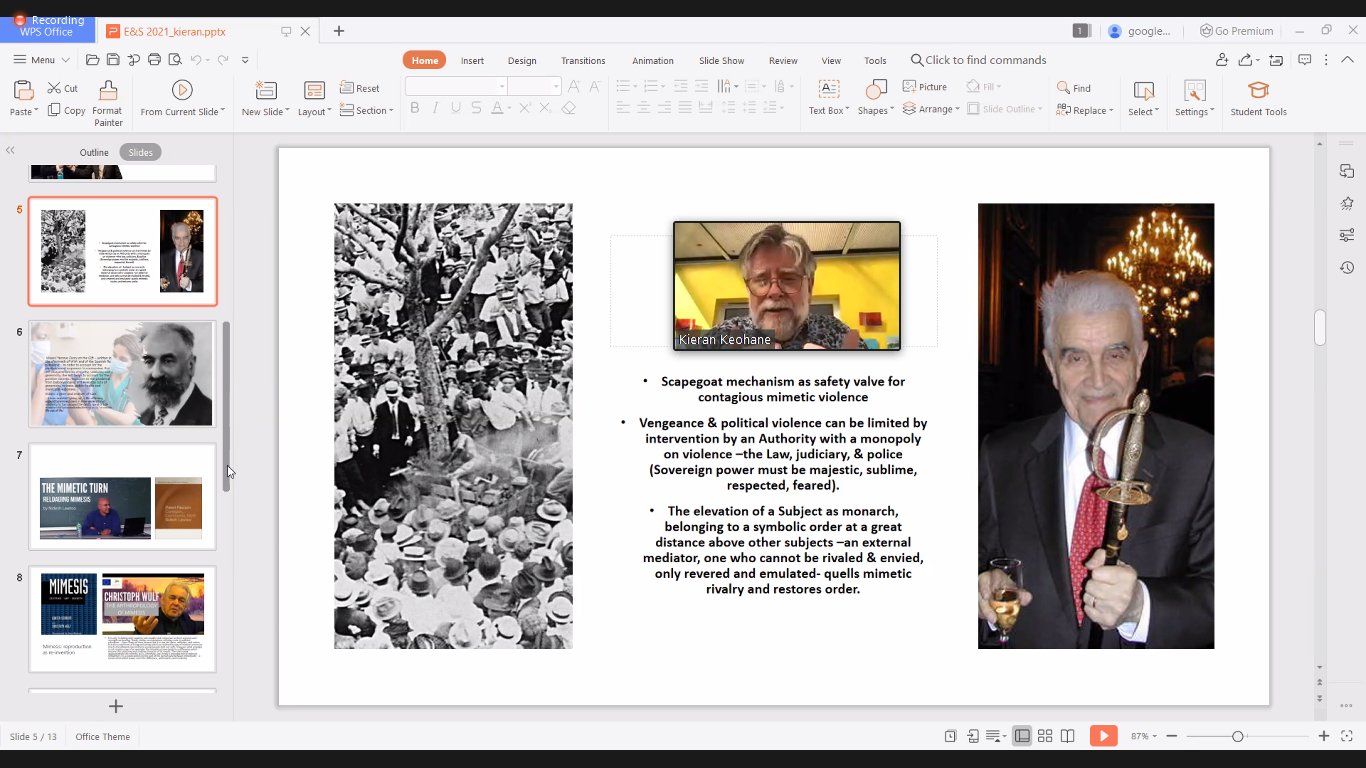The image size is (1366, 768).
Task: Open the font name combo box
Action: pos(456,87)
